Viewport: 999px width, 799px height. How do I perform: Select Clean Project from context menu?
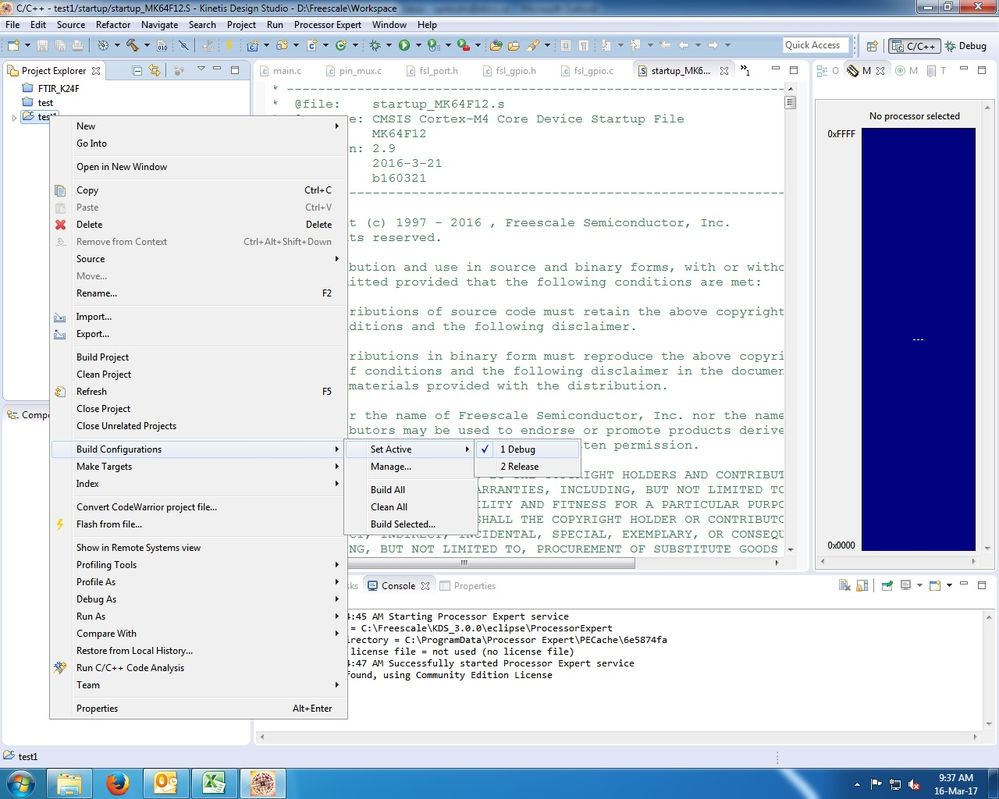(x=198, y=375)
